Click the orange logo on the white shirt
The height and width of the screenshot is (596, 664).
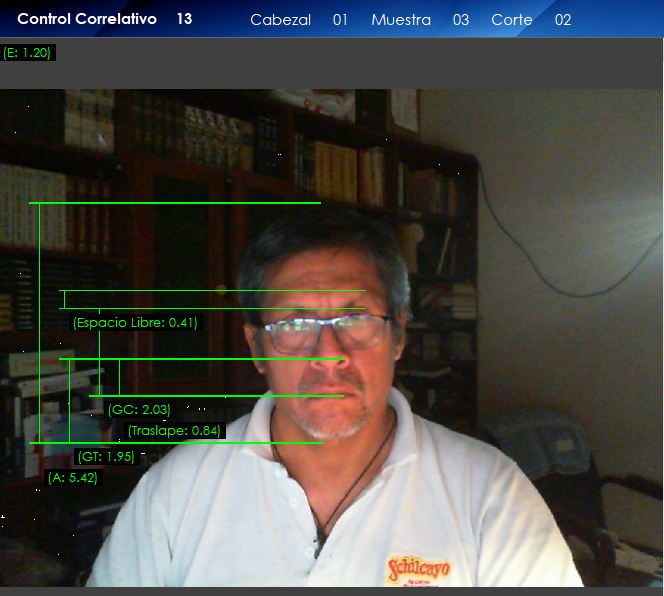[418, 571]
